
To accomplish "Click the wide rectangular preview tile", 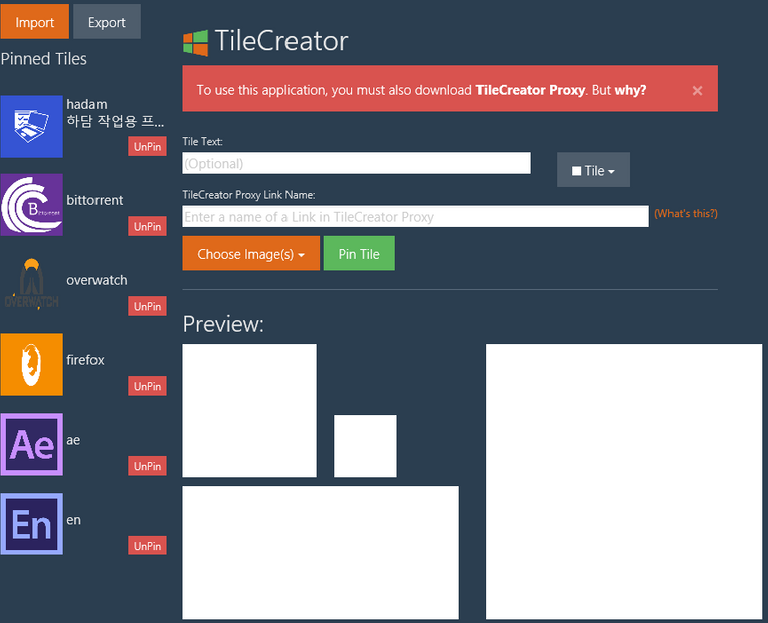I will [320, 552].
